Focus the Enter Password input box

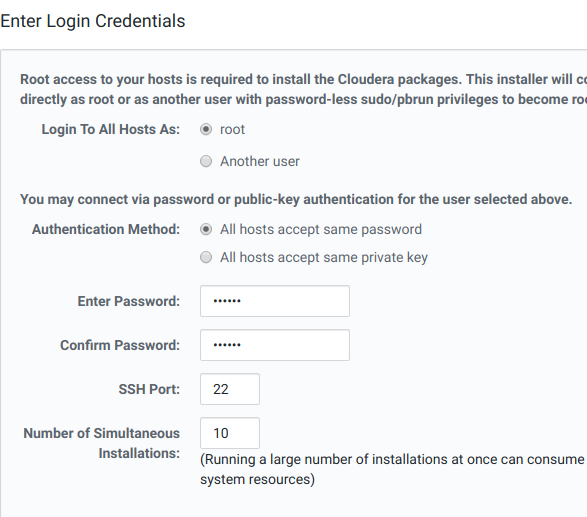click(275, 301)
